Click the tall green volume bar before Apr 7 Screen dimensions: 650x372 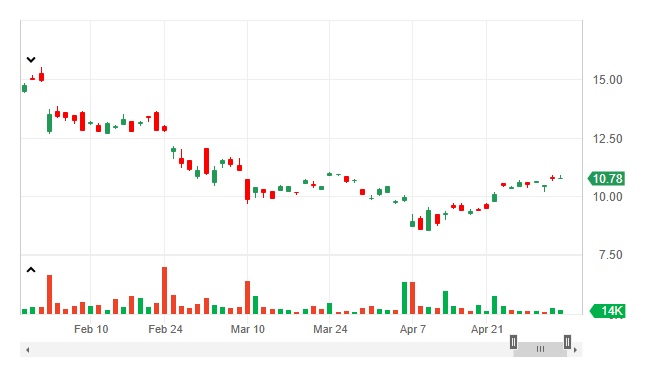point(405,298)
